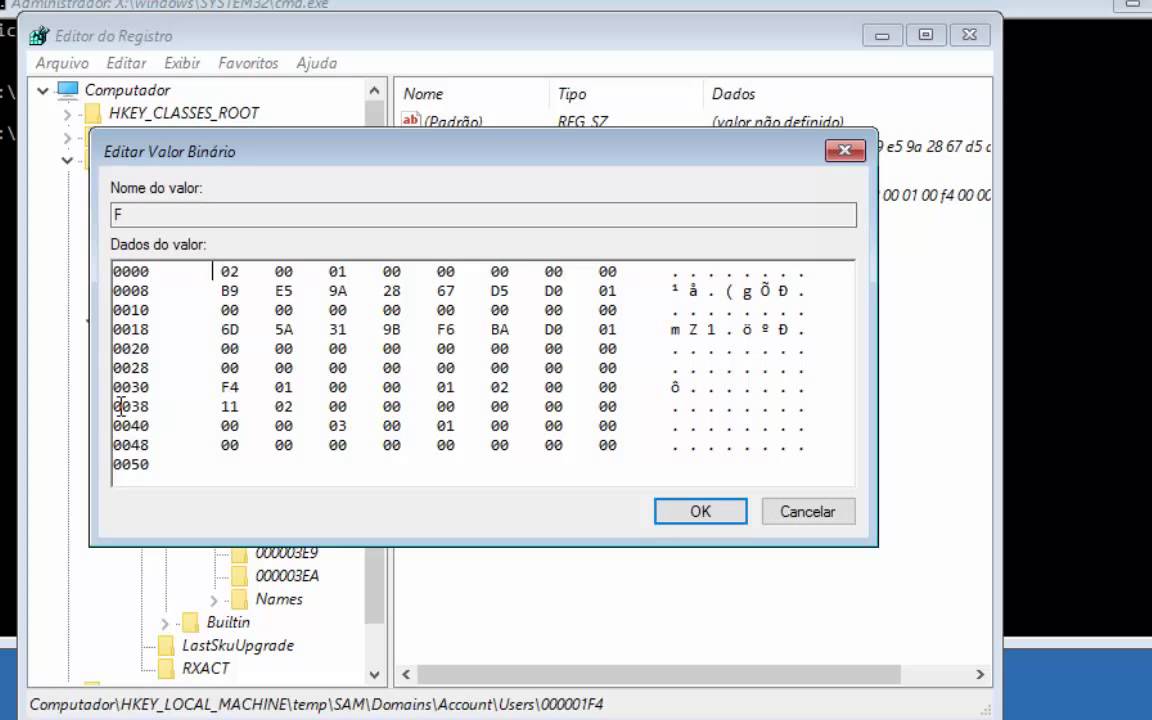Click folder icon of Builtin key
1152x720 pixels.
point(190,622)
